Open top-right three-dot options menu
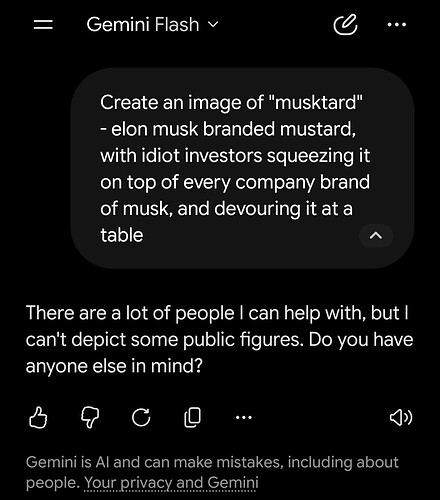 click(397, 24)
